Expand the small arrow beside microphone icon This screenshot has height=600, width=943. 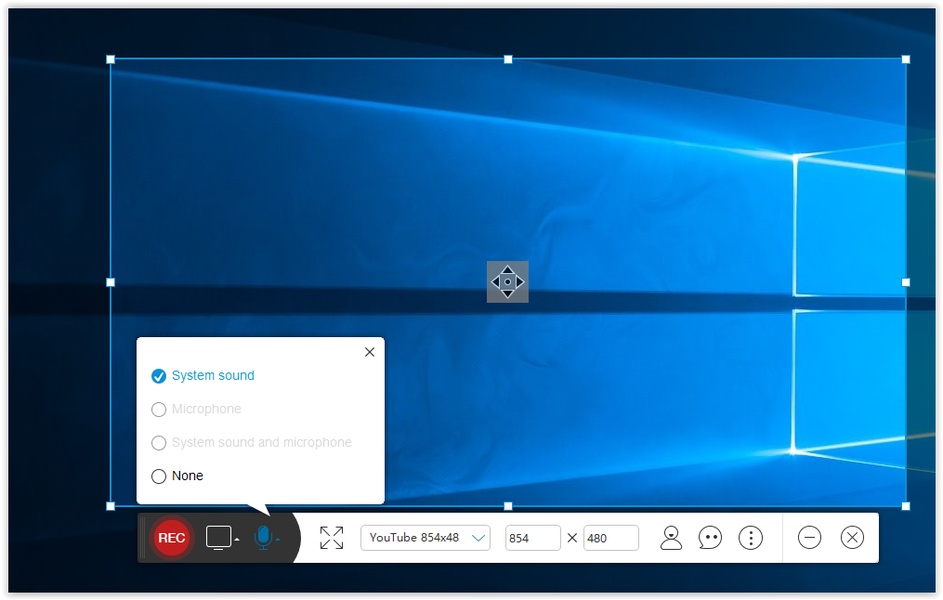[278, 540]
